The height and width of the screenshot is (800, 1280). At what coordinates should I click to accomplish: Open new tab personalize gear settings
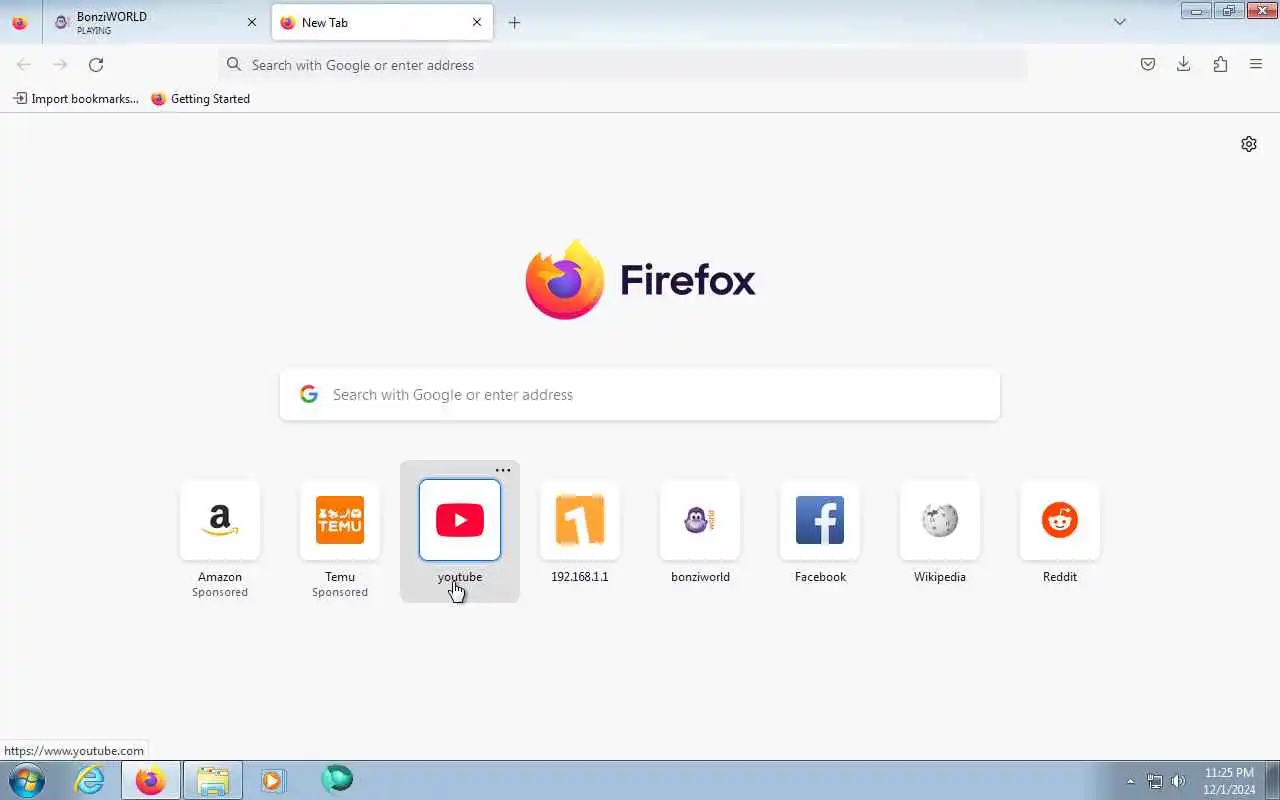click(1249, 144)
